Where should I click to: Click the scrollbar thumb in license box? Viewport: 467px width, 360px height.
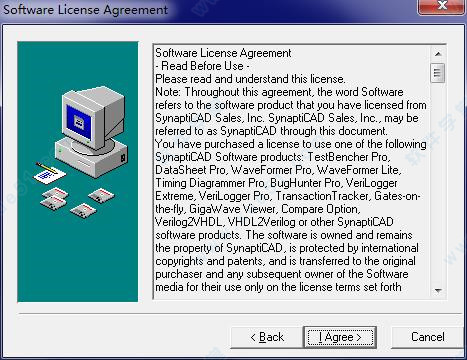point(437,72)
